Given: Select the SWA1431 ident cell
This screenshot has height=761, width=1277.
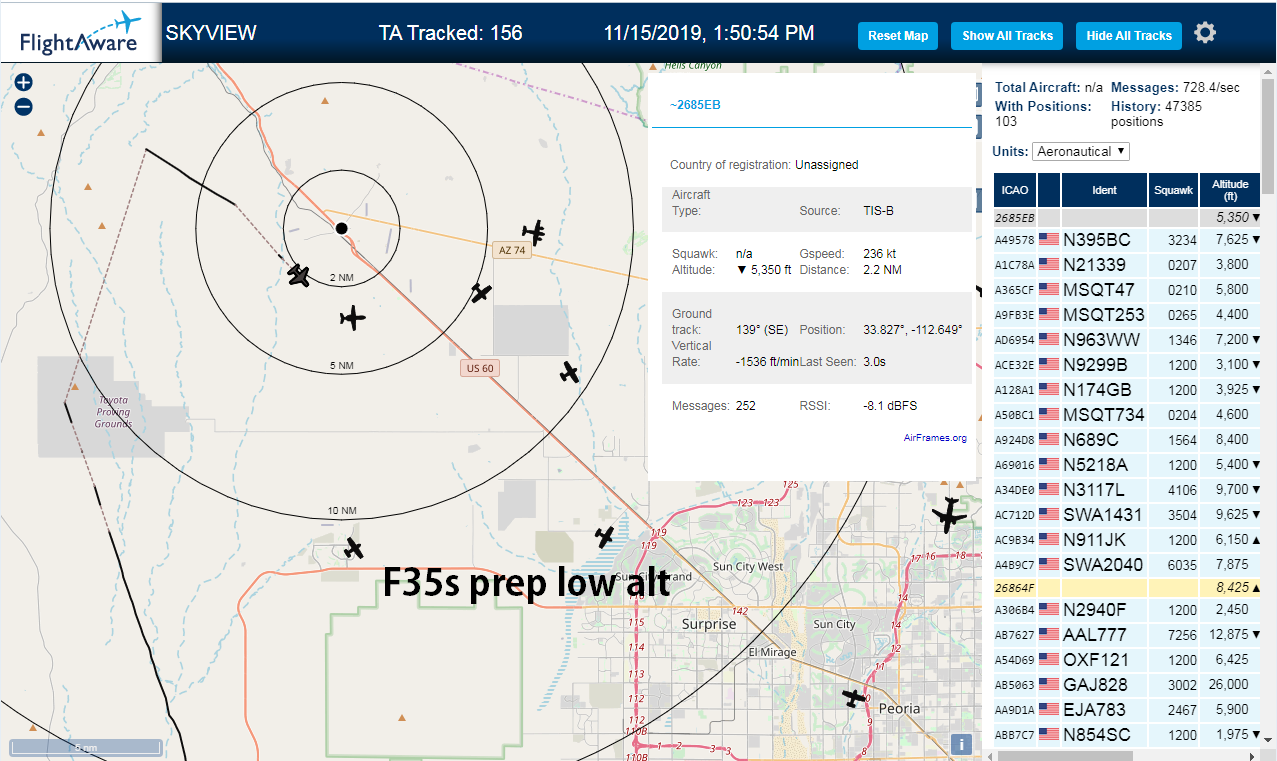Looking at the screenshot, I should [x=1104, y=514].
